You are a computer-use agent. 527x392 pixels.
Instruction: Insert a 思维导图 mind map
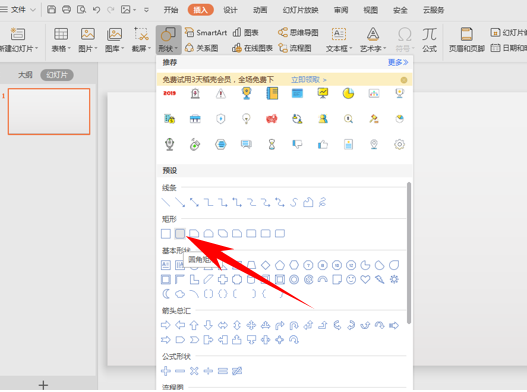coord(298,33)
